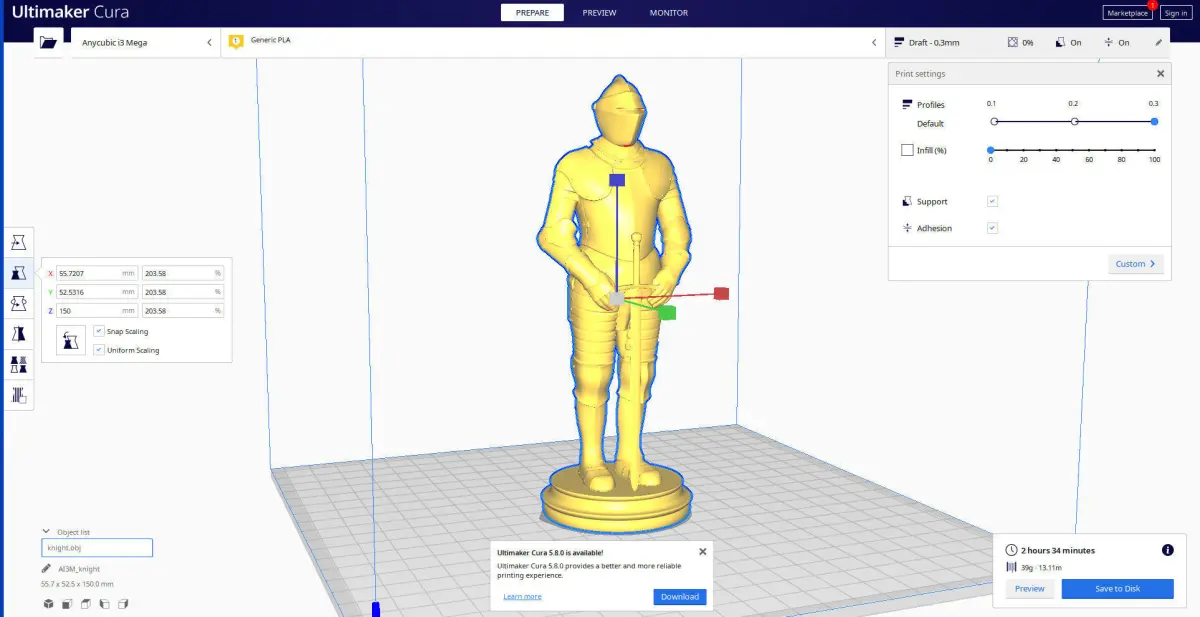
Task: Toggle the Infill (%) gradual checkbox
Action: (907, 150)
